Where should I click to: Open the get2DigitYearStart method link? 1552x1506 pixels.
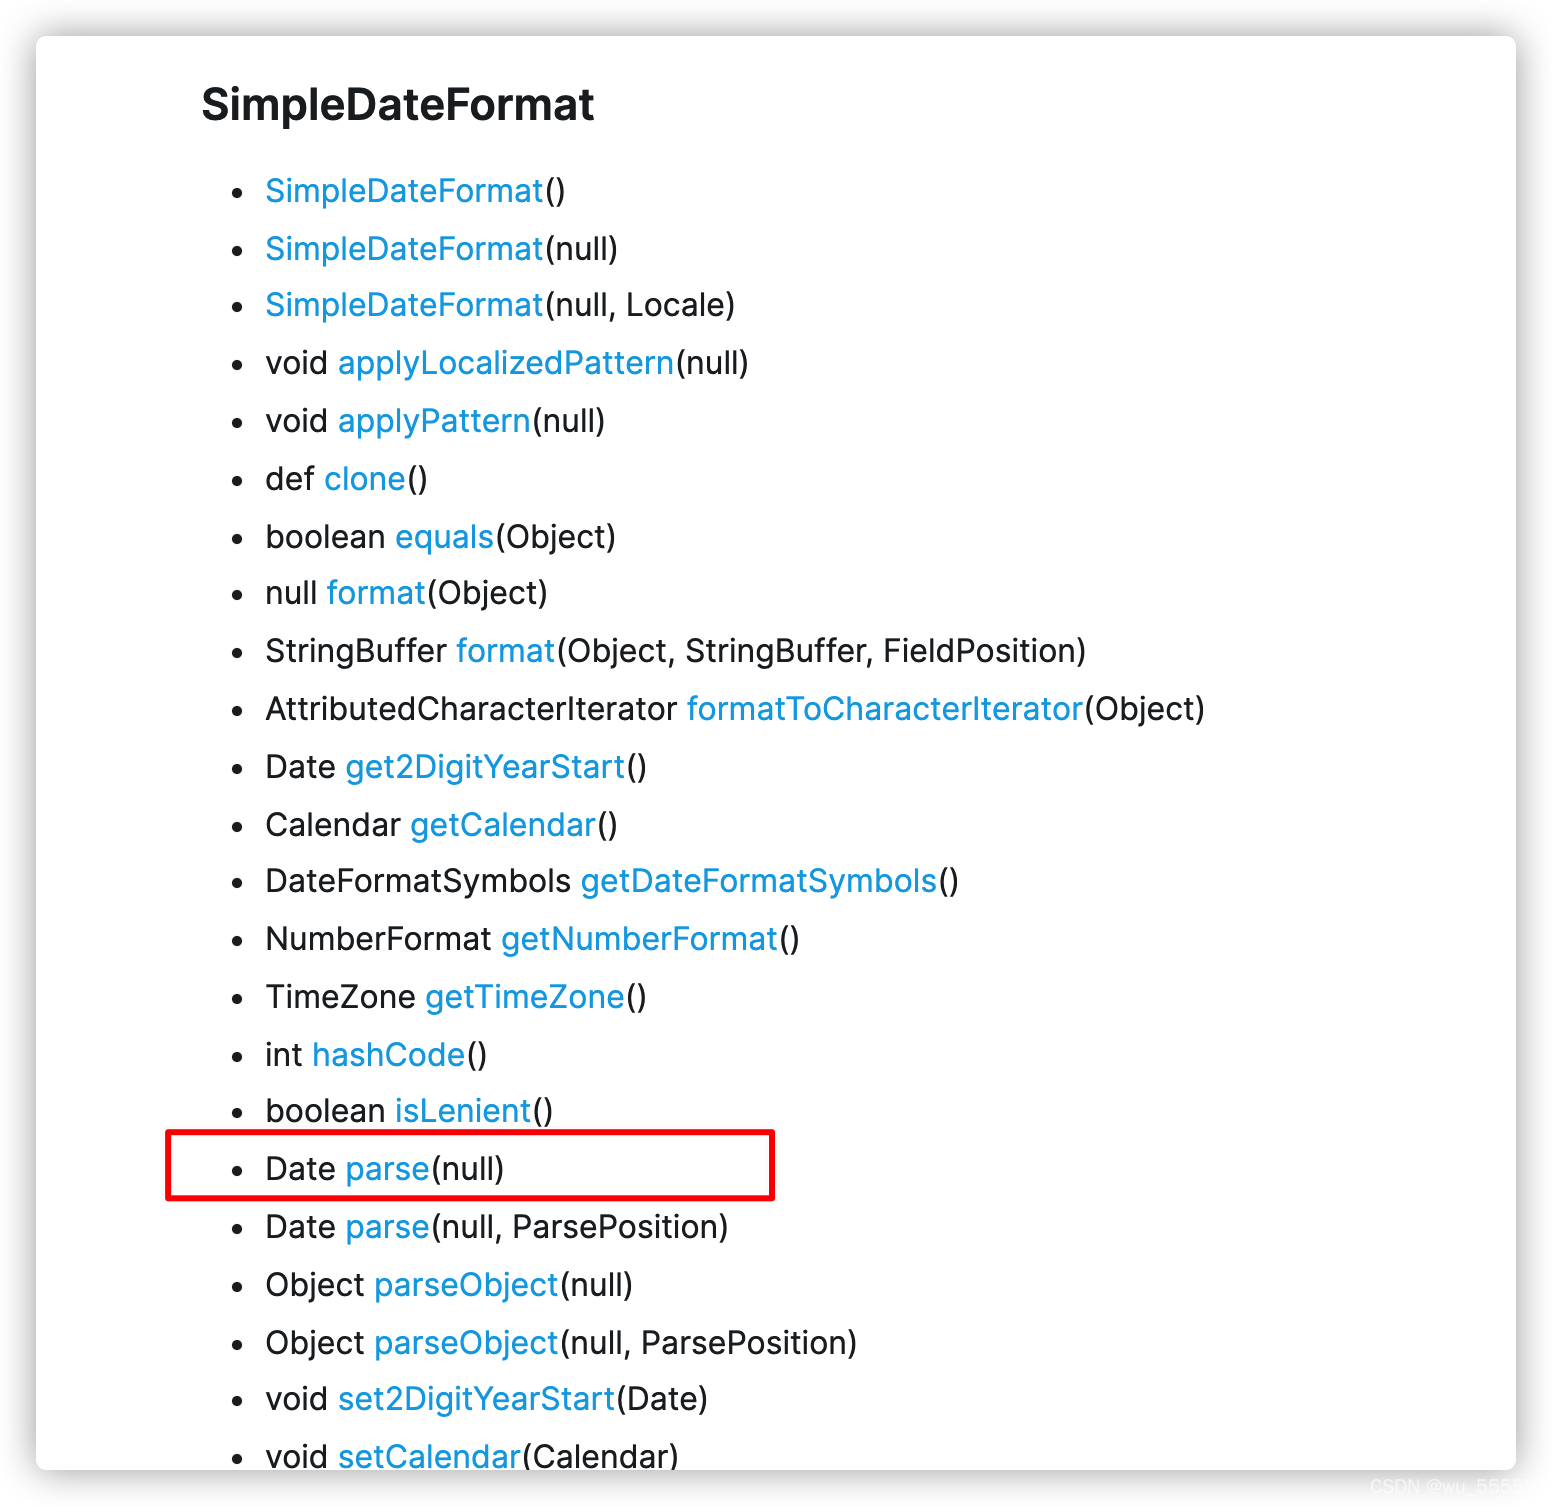pyautogui.click(x=485, y=767)
